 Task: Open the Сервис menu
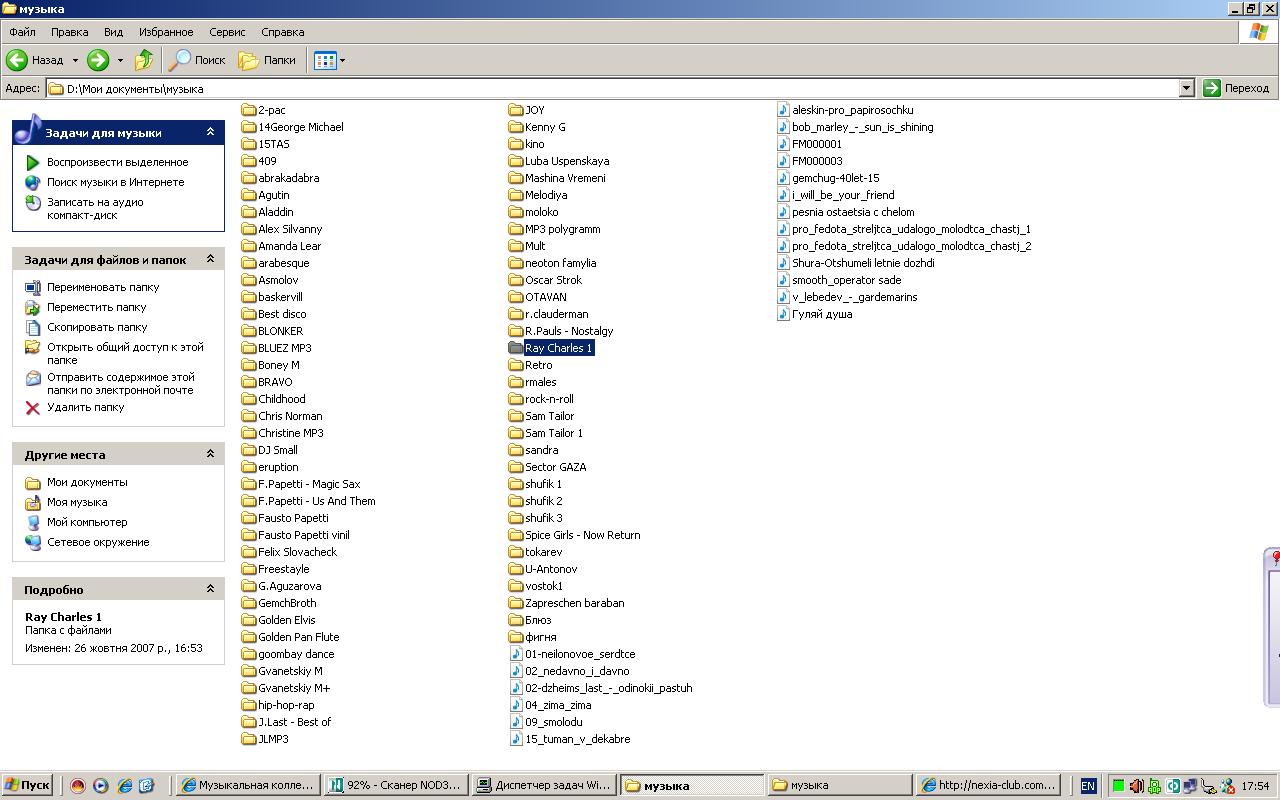227,32
